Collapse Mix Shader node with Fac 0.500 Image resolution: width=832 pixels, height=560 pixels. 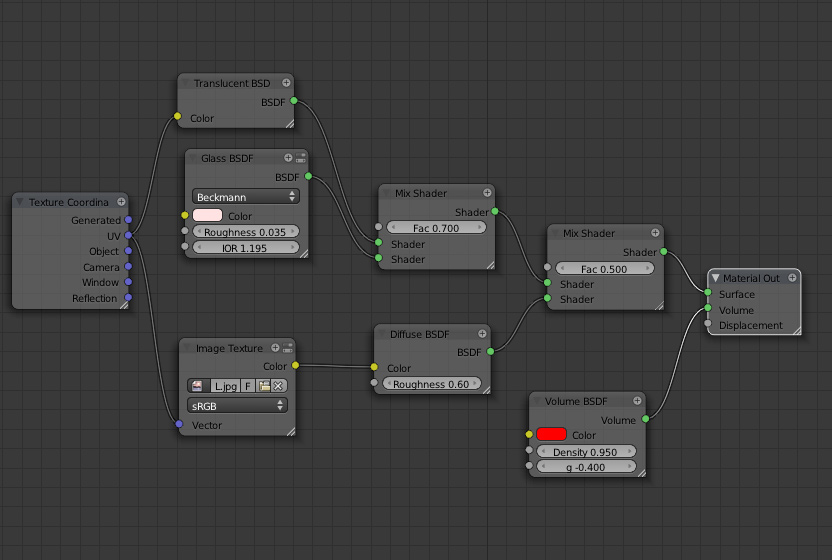[555, 233]
